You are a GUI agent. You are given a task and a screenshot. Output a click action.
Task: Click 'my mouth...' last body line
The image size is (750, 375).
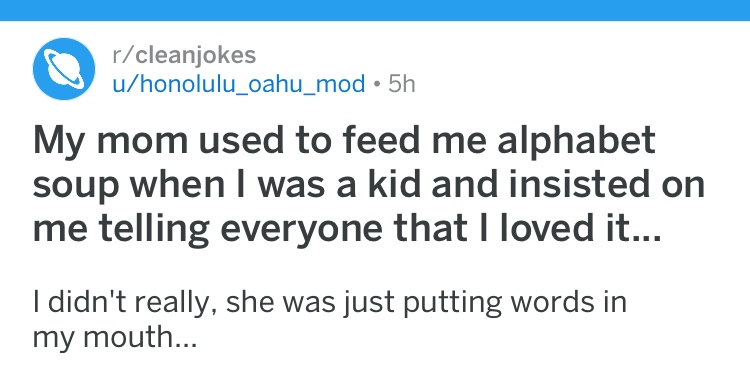[x=115, y=338]
